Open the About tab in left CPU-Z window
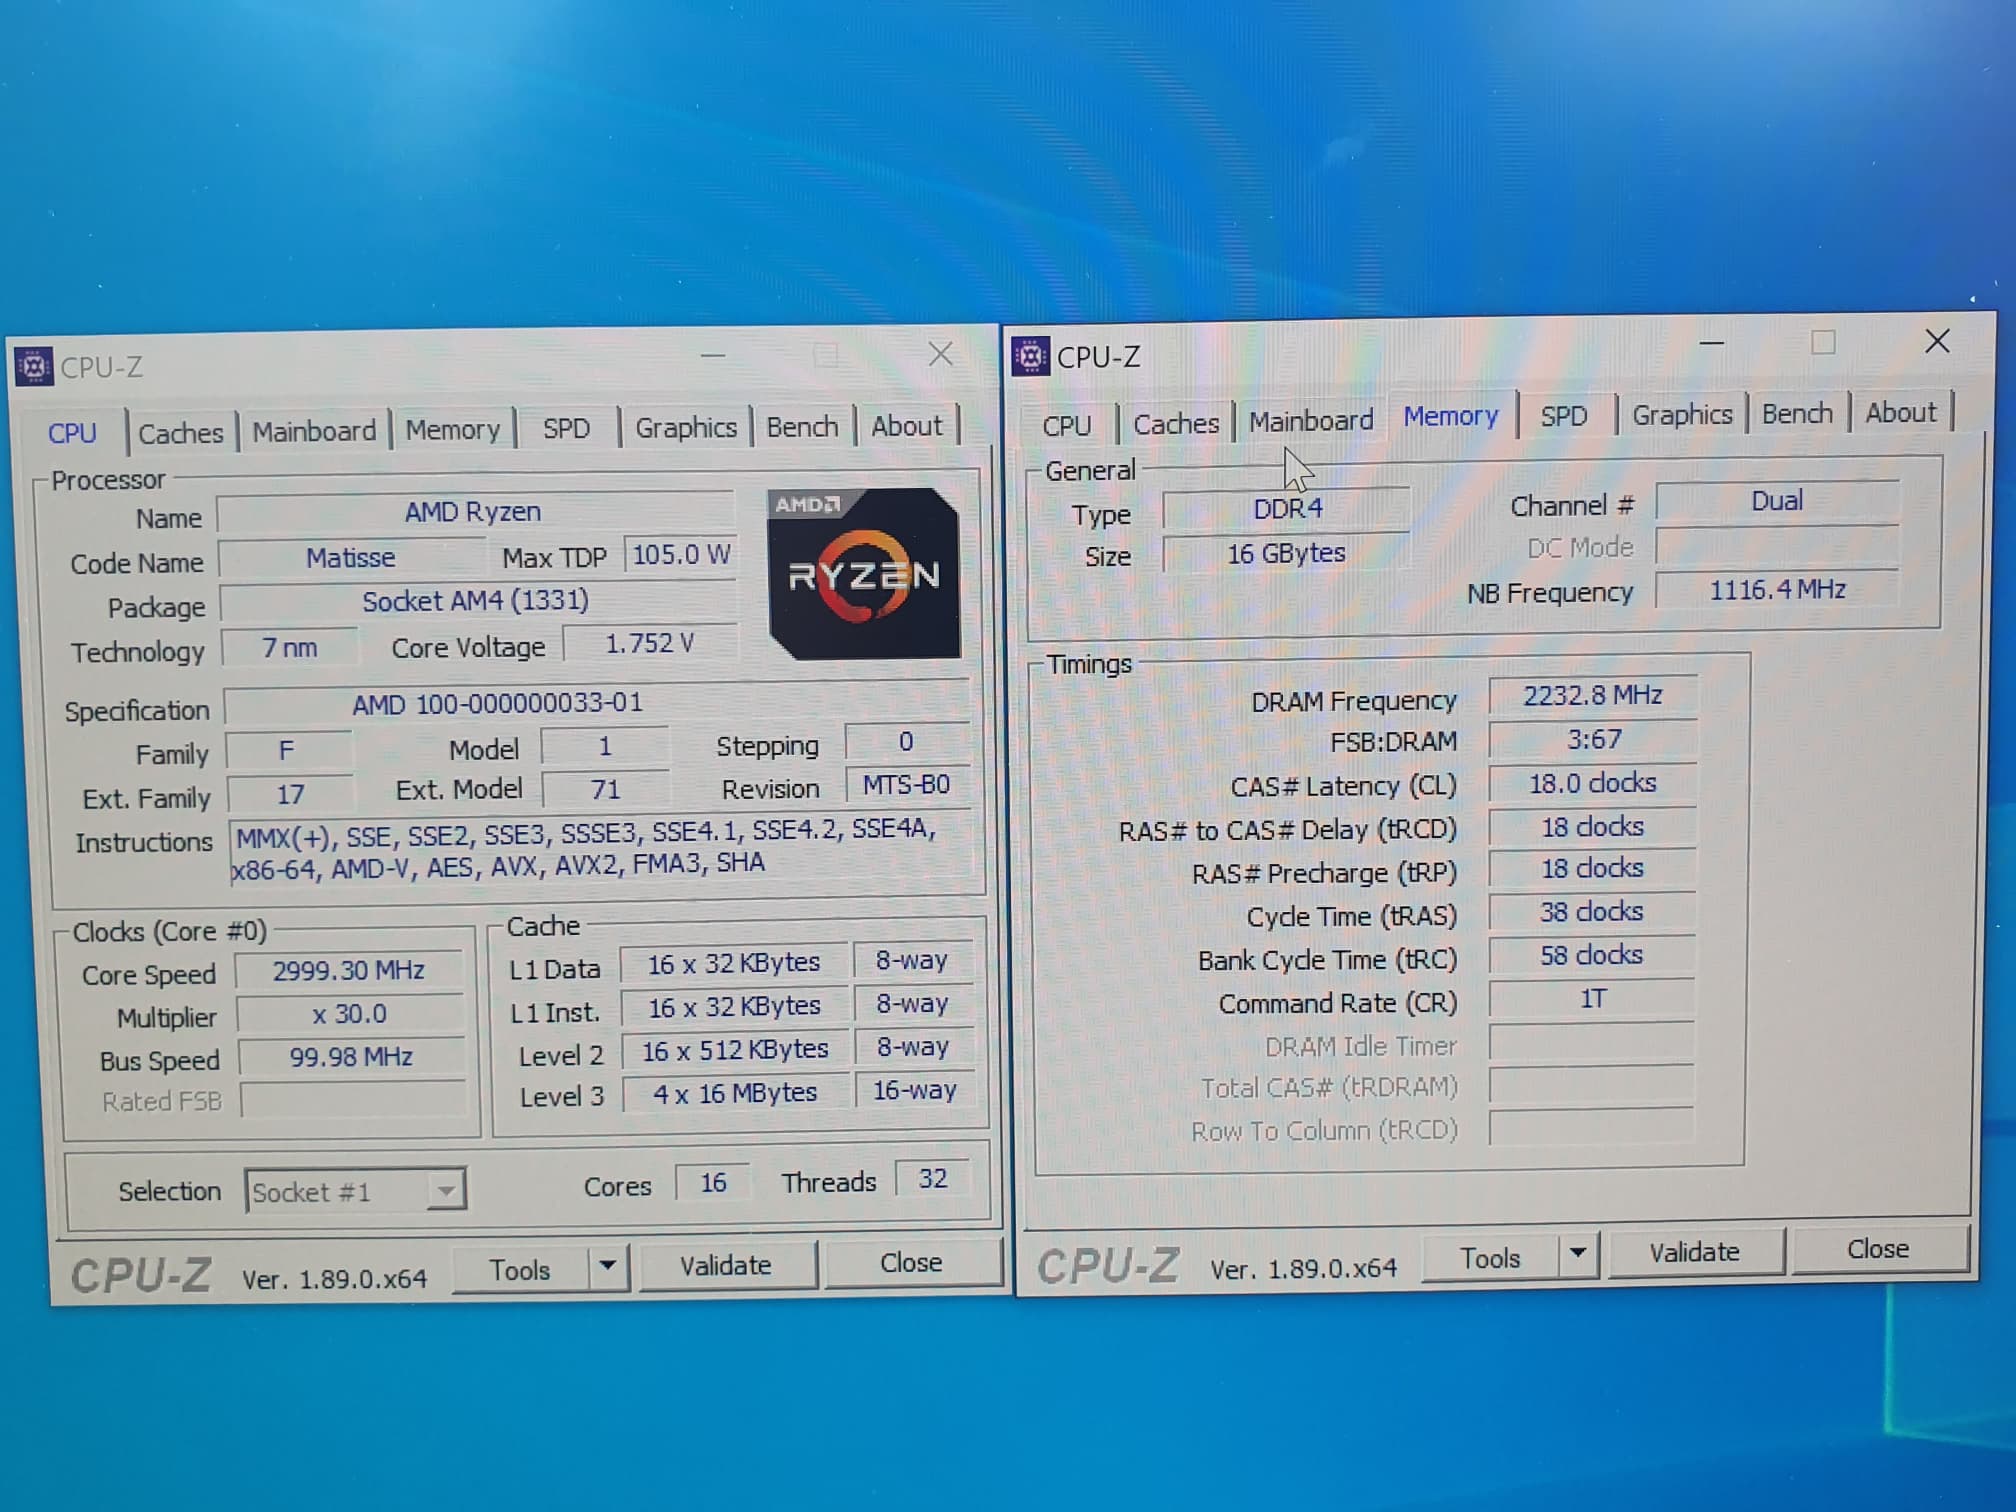 (x=906, y=425)
